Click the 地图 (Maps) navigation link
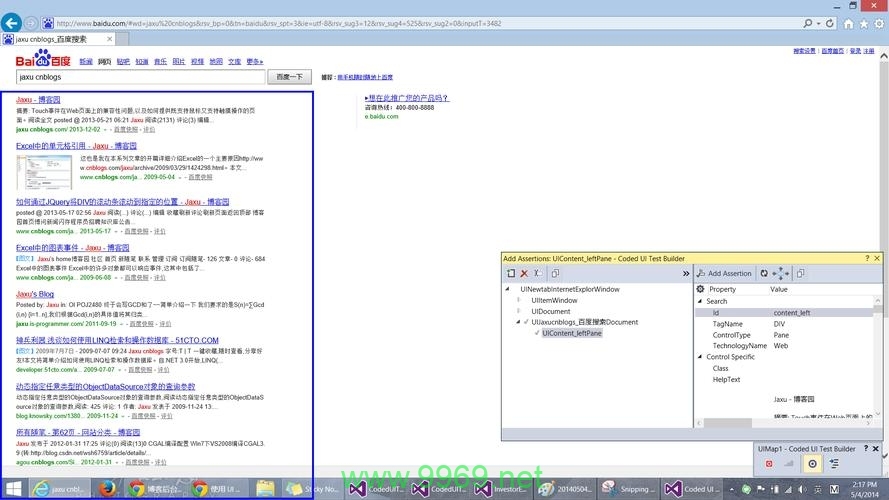The height and width of the screenshot is (500, 889). [x=216, y=62]
